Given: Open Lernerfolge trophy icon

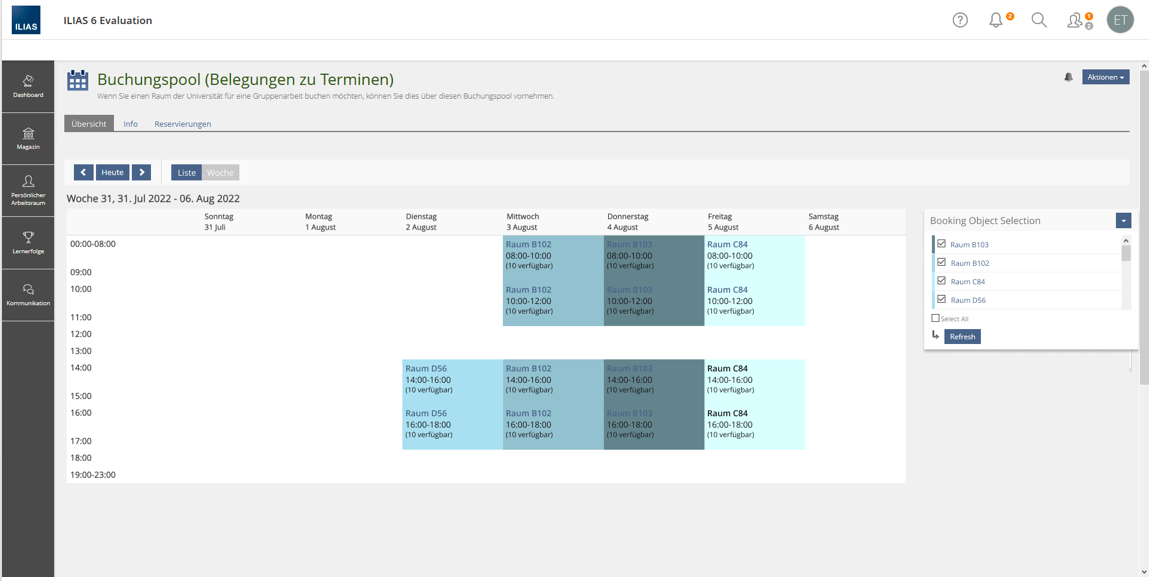Looking at the screenshot, I should click(28, 243).
